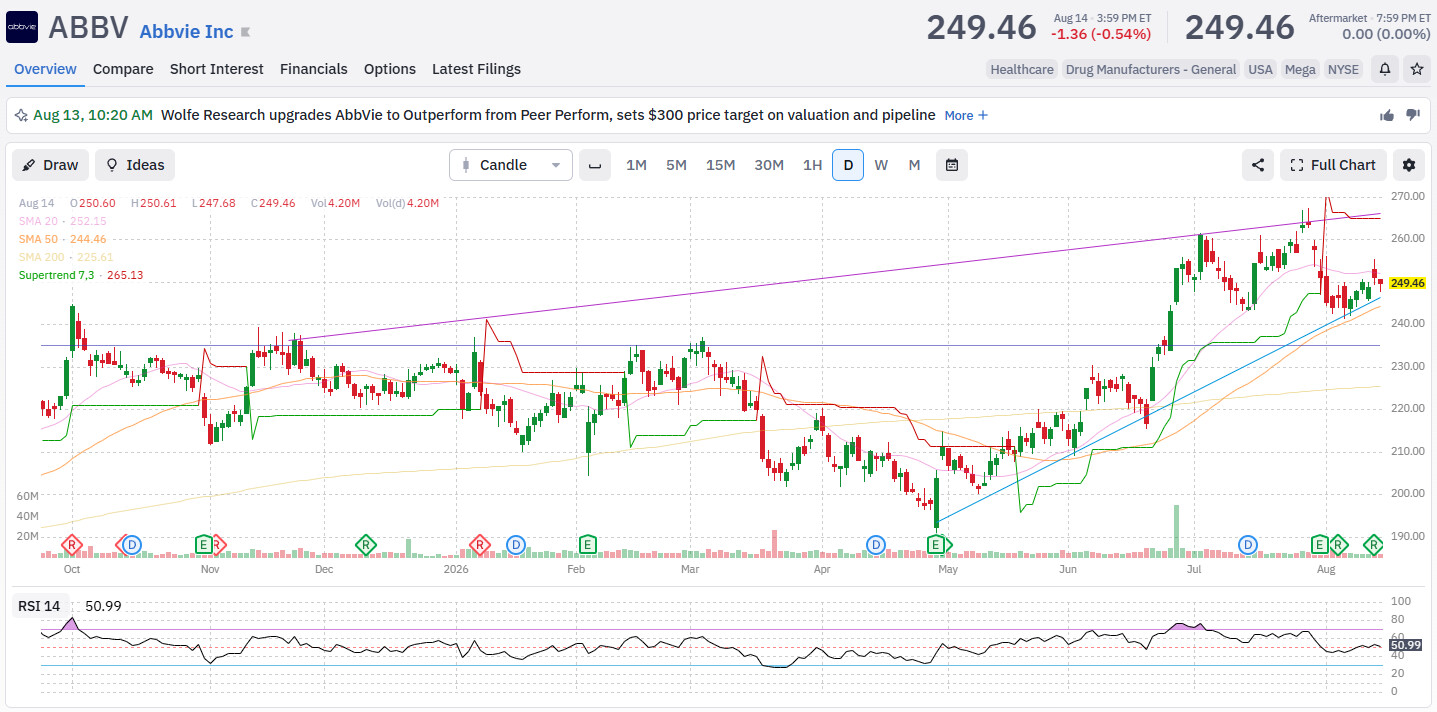Viewport: 1437px width, 712px height.
Task: Open the Candle chart type dropdown
Action: 511,165
